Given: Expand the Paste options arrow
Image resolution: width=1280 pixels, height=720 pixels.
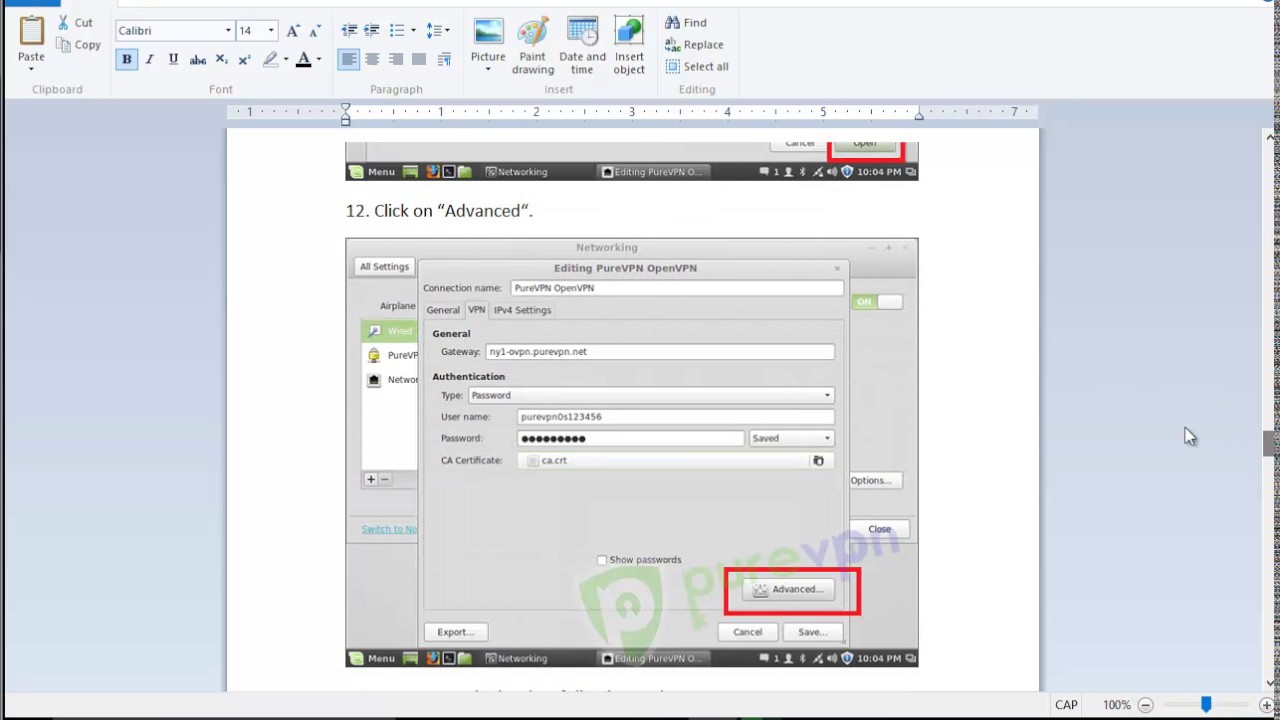Looking at the screenshot, I should [x=31, y=69].
